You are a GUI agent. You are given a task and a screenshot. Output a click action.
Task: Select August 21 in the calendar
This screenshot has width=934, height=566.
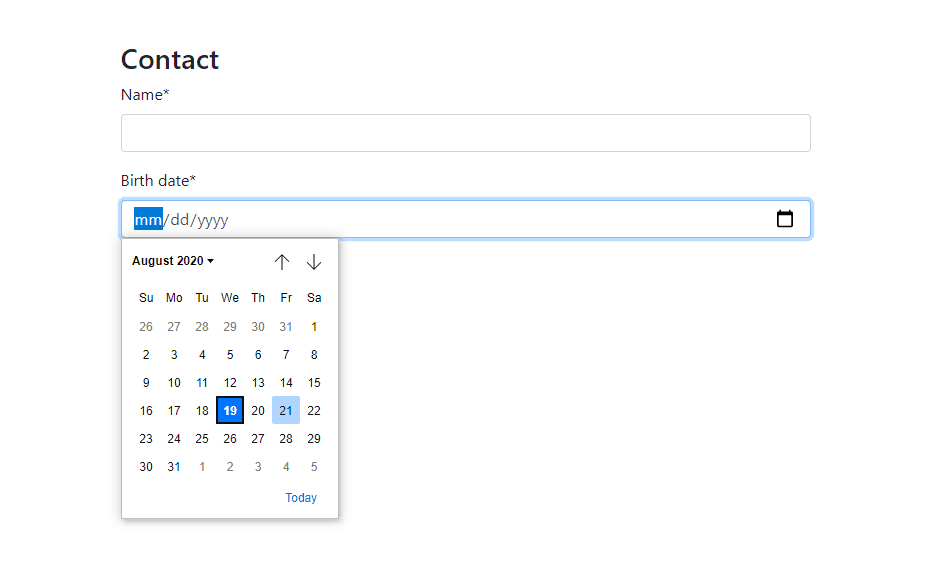(x=286, y=411)
